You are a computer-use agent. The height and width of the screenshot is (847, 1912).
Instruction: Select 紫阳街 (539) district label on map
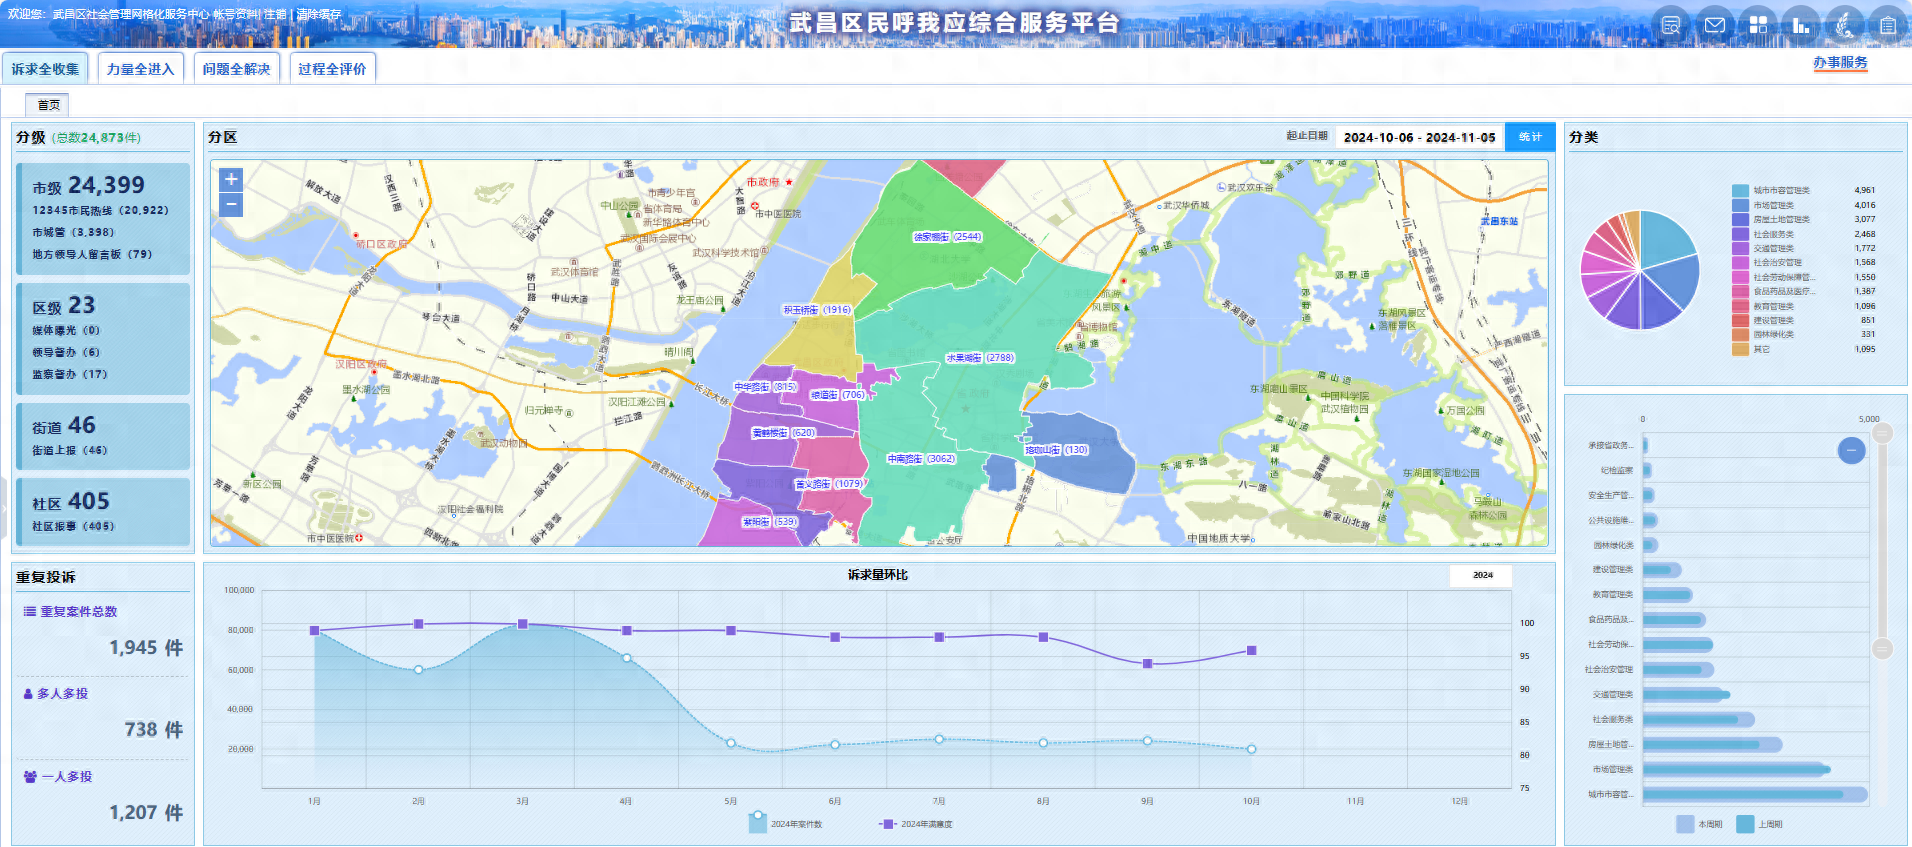coord(769,522)
